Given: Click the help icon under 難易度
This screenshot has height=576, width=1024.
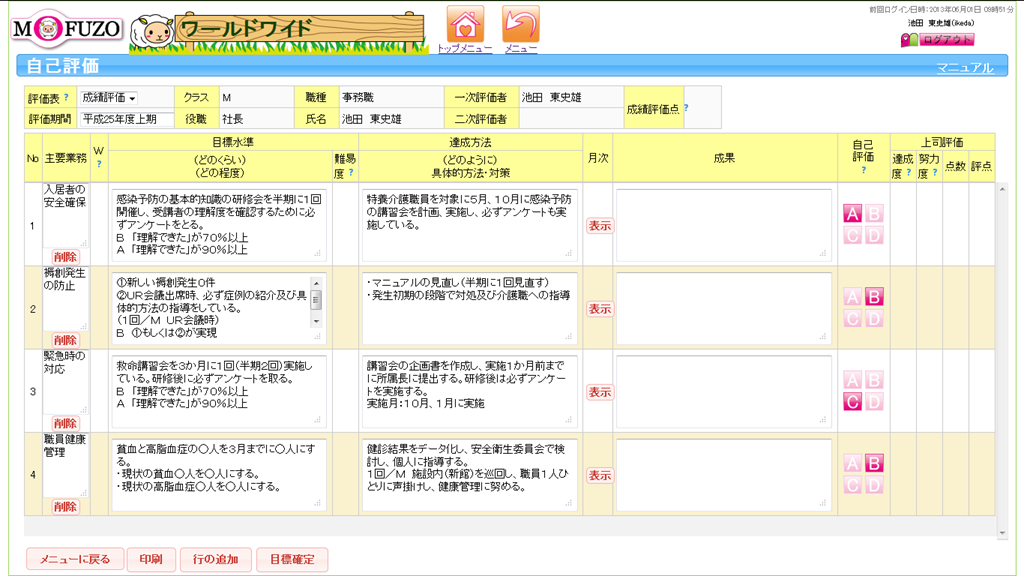Looking at the screenshot, I should [353, 172].
